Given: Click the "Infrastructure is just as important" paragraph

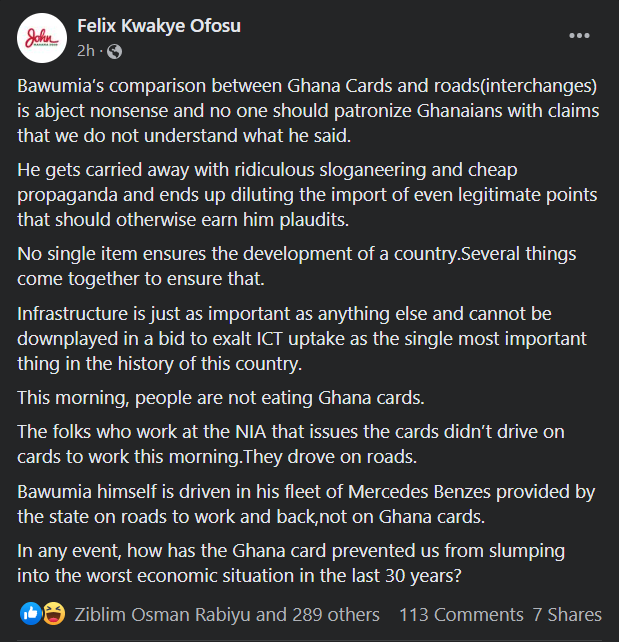Looking at the screenshot, I should pyautogui.click(x=300, y=338).
